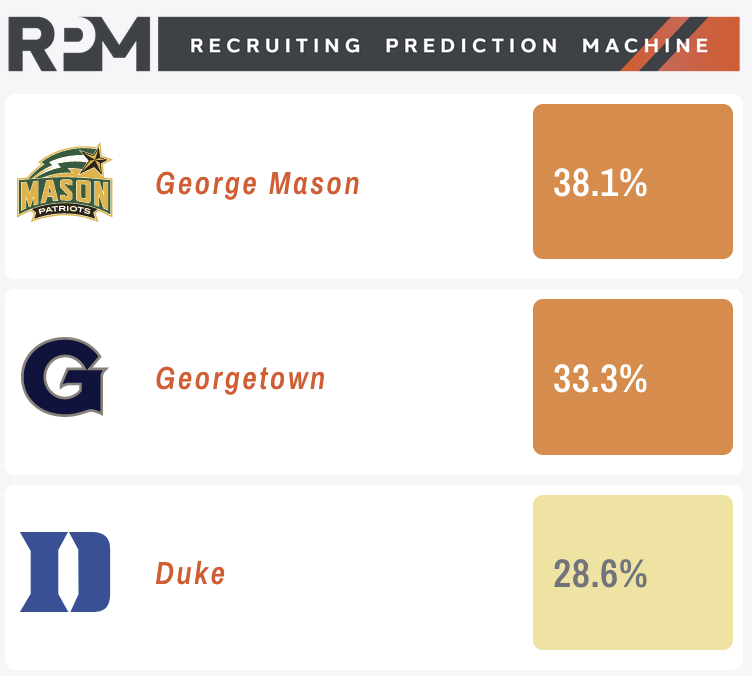This screenshot has height=676, width=752.
Task: Click the Recruiting Prediction Machine banner text
Action: [449, 46]
